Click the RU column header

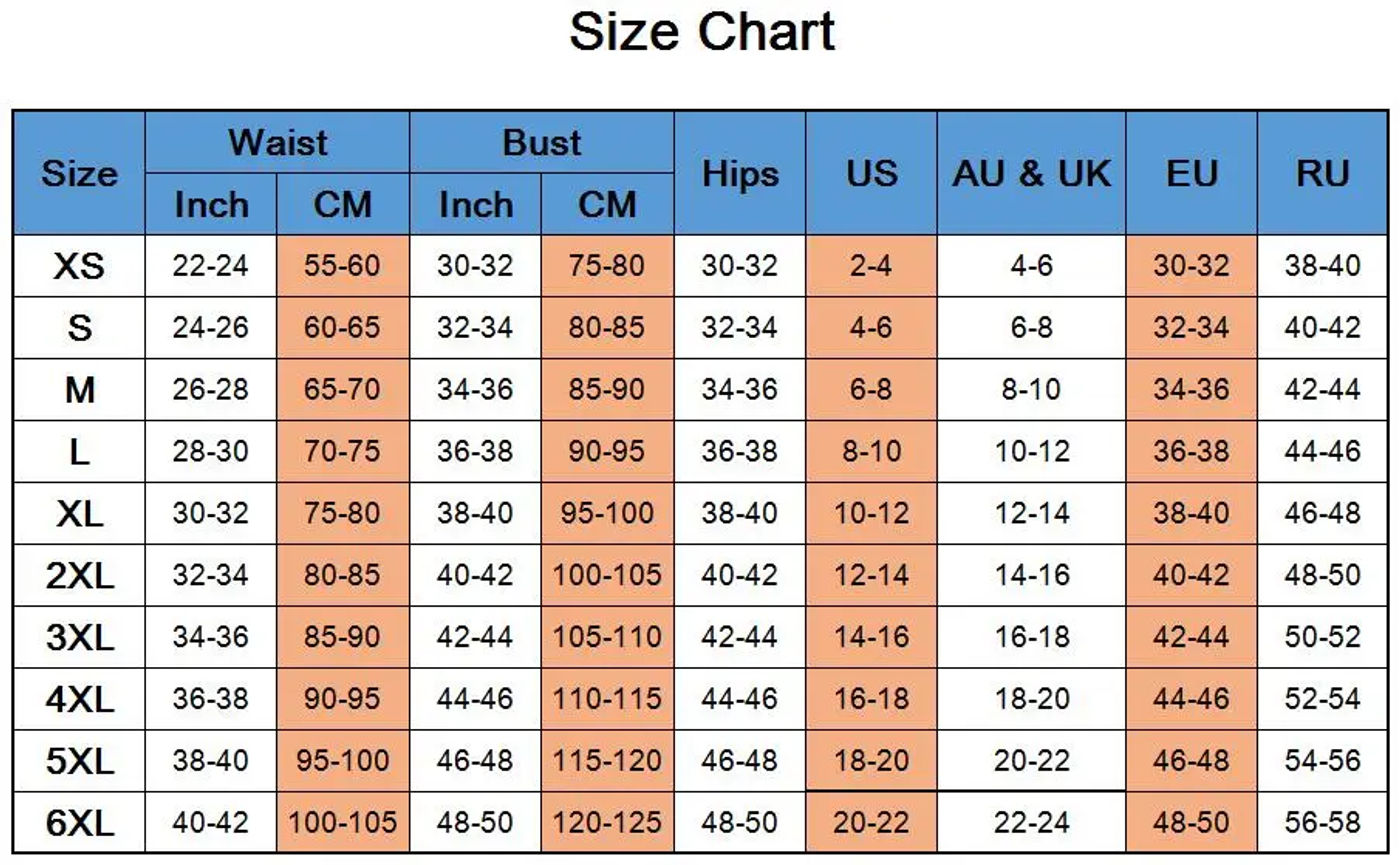point(1323,173)
